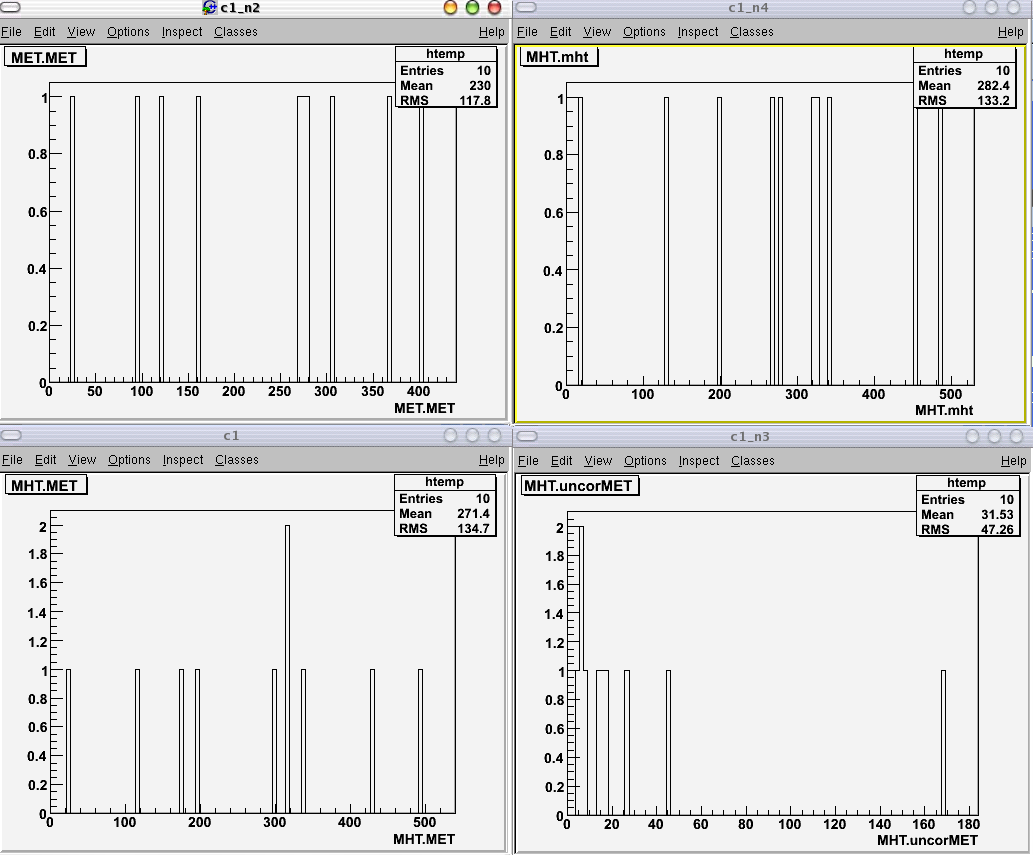Click the red button on c1_n2 window

point(493,8)
